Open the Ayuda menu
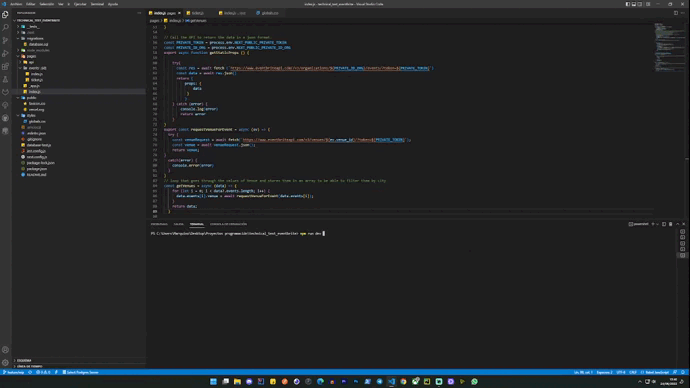The image size is (690, 388). tap(113, 4)
